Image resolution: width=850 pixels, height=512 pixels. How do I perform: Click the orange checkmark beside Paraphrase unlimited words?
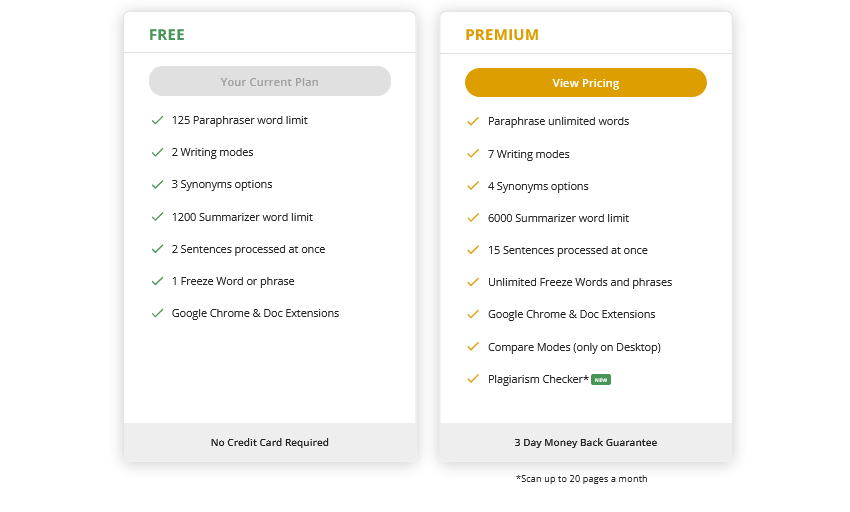coord(473,121)
